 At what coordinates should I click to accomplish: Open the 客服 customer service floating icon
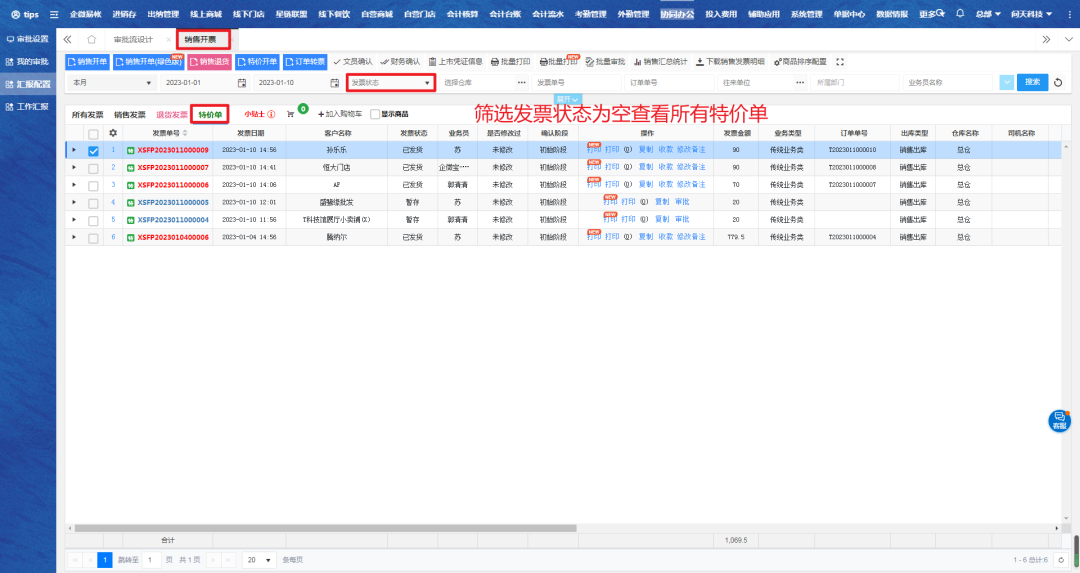[1059, 420]
